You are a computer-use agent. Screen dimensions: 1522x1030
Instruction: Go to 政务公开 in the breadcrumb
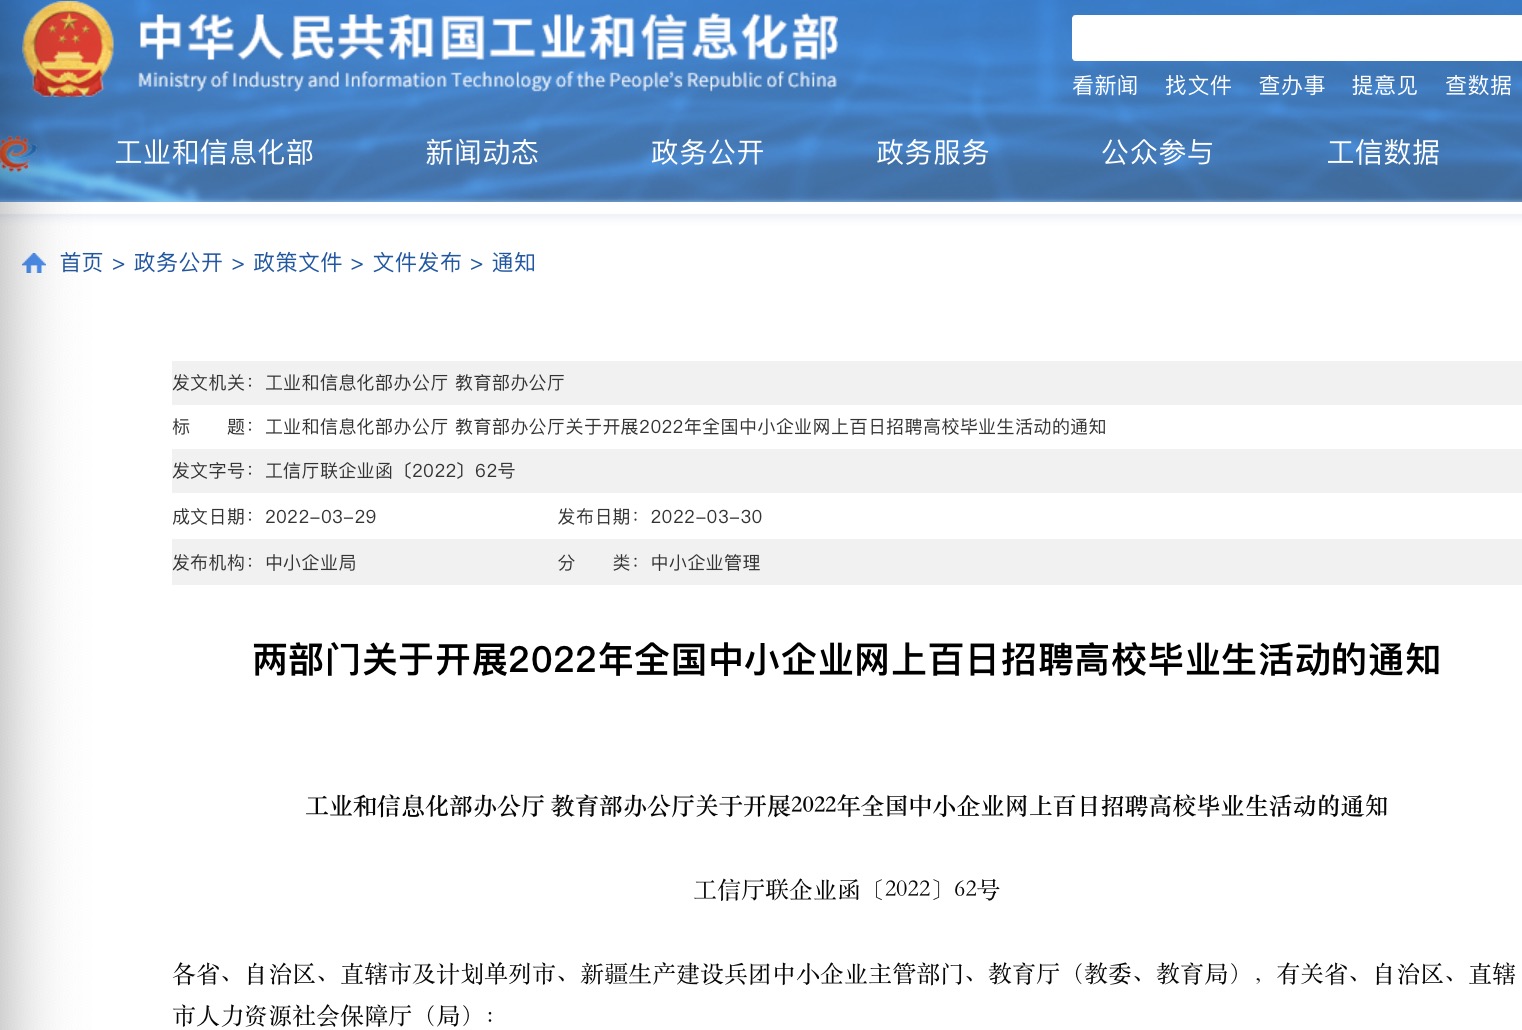(x=178, y=263)
